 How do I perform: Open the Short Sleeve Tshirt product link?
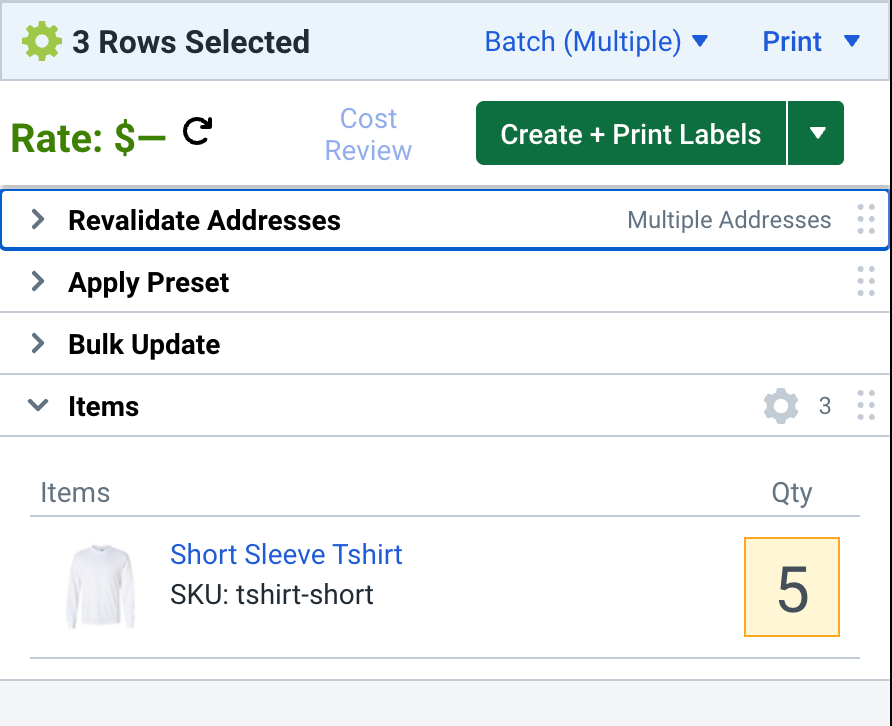click(286, 554)
